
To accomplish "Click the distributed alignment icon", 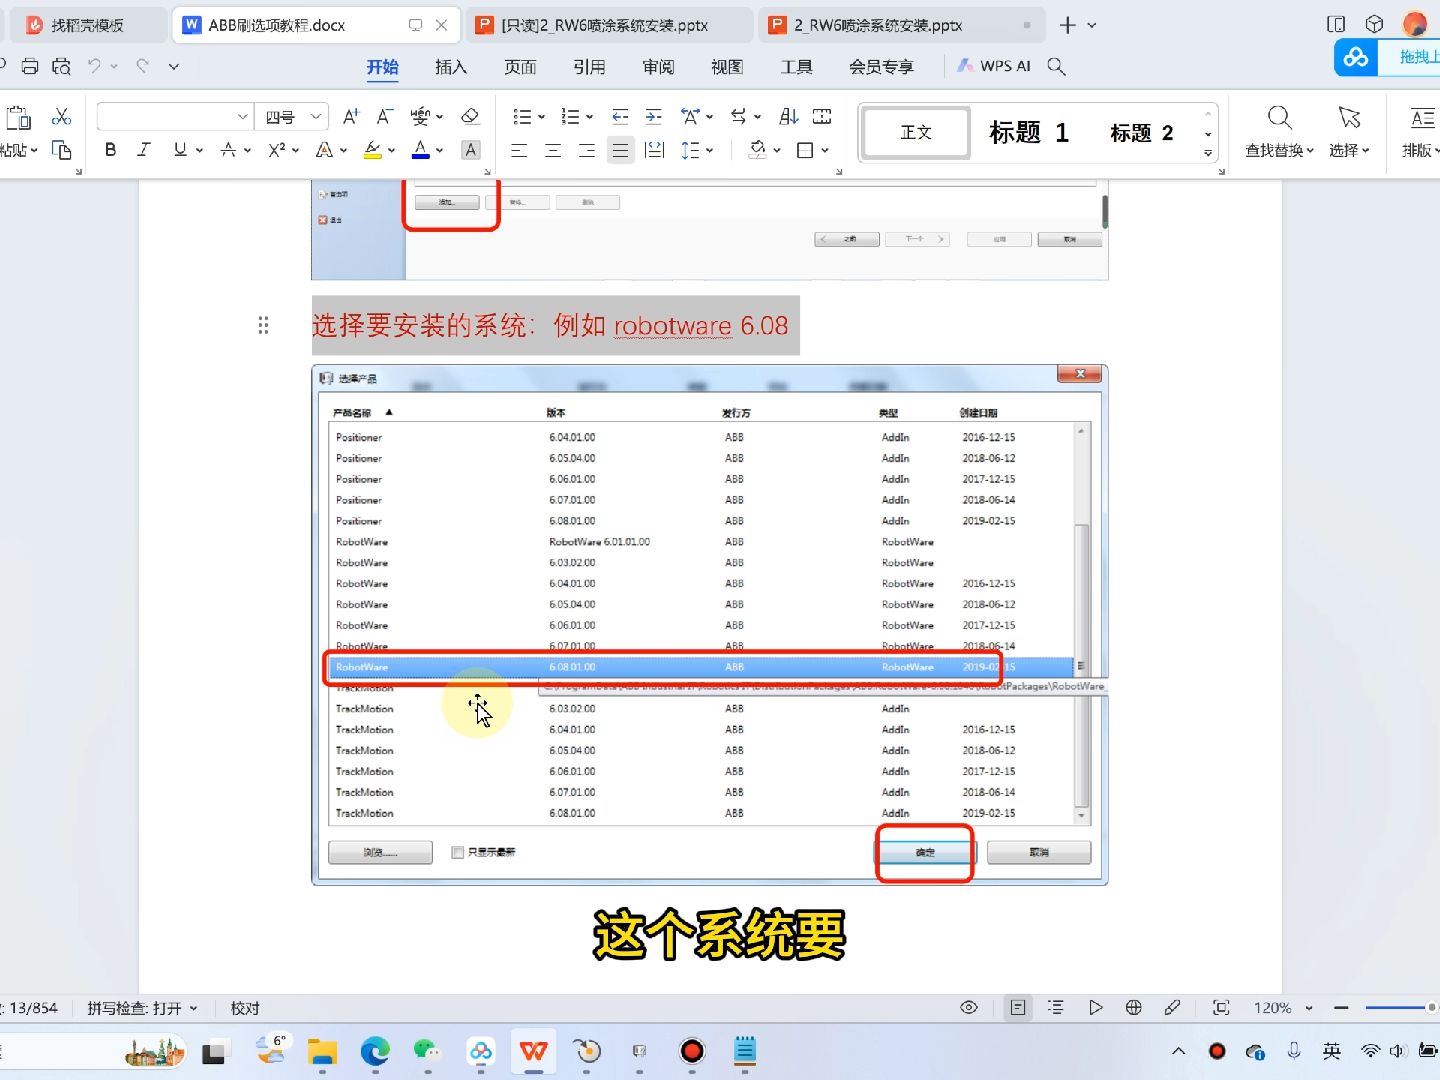I will click(x=655, y=150).
